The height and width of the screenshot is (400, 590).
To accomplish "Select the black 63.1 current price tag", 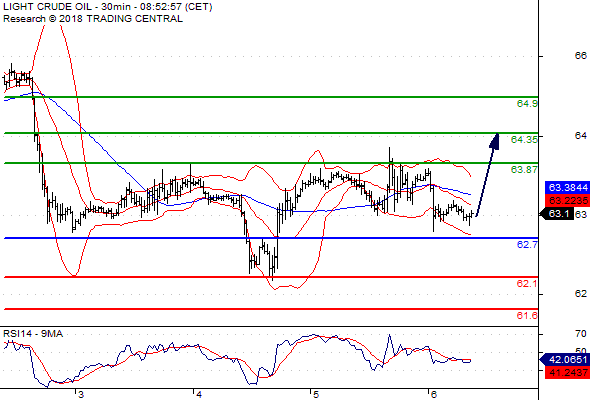I will tap(557, 214).
